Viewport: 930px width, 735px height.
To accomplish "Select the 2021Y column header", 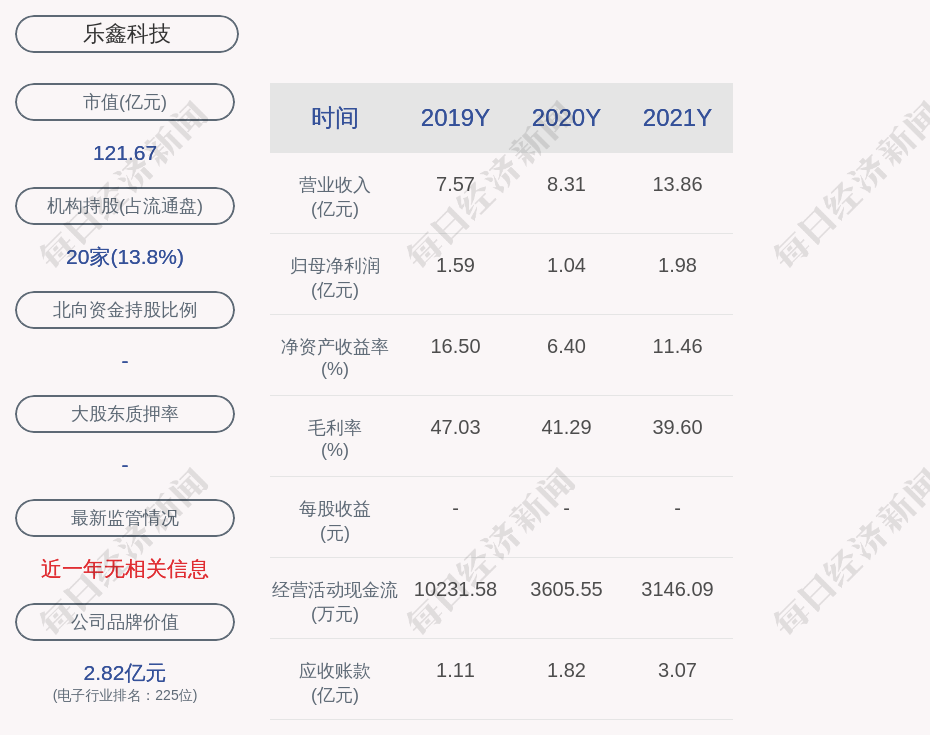I will 677,117.
